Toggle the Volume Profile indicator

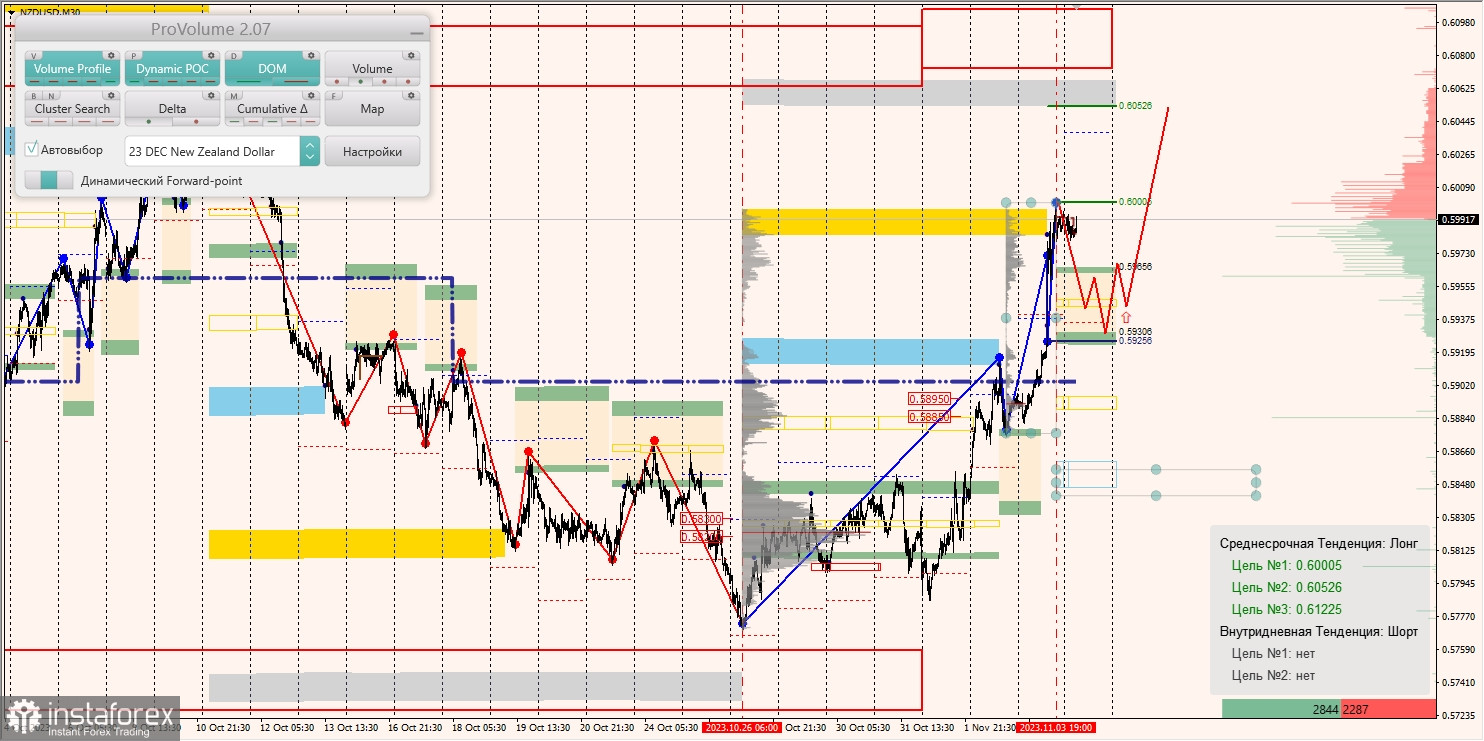click(x=72, y=69)
